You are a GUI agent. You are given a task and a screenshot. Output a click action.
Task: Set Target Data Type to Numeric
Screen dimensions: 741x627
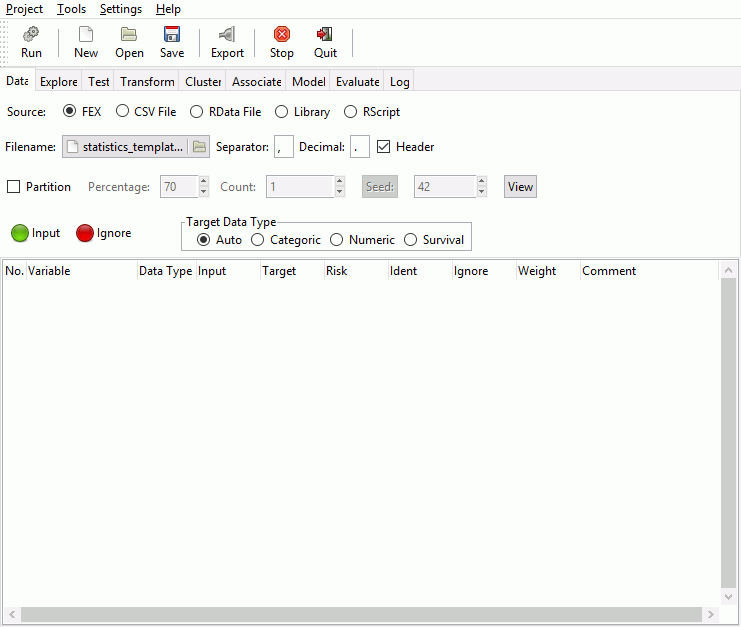click(x=336, y=240)
